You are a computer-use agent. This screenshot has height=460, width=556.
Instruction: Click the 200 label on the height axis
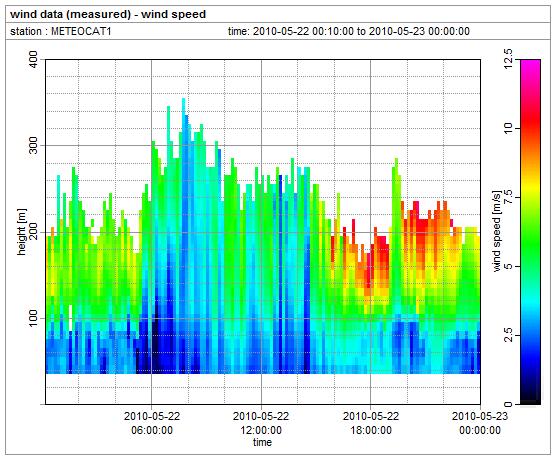[33, 232]
